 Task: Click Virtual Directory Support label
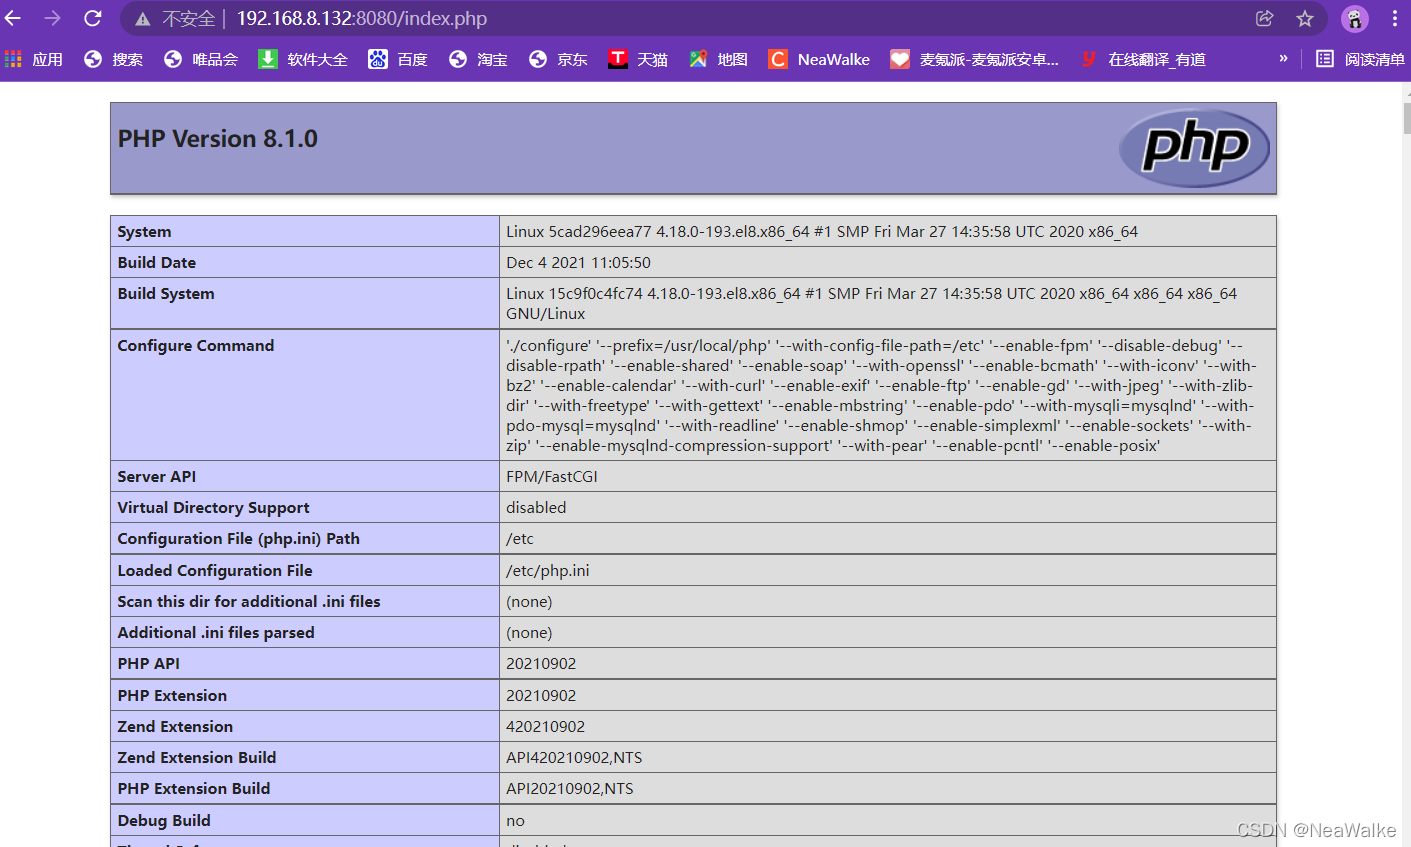pos(213,508)
